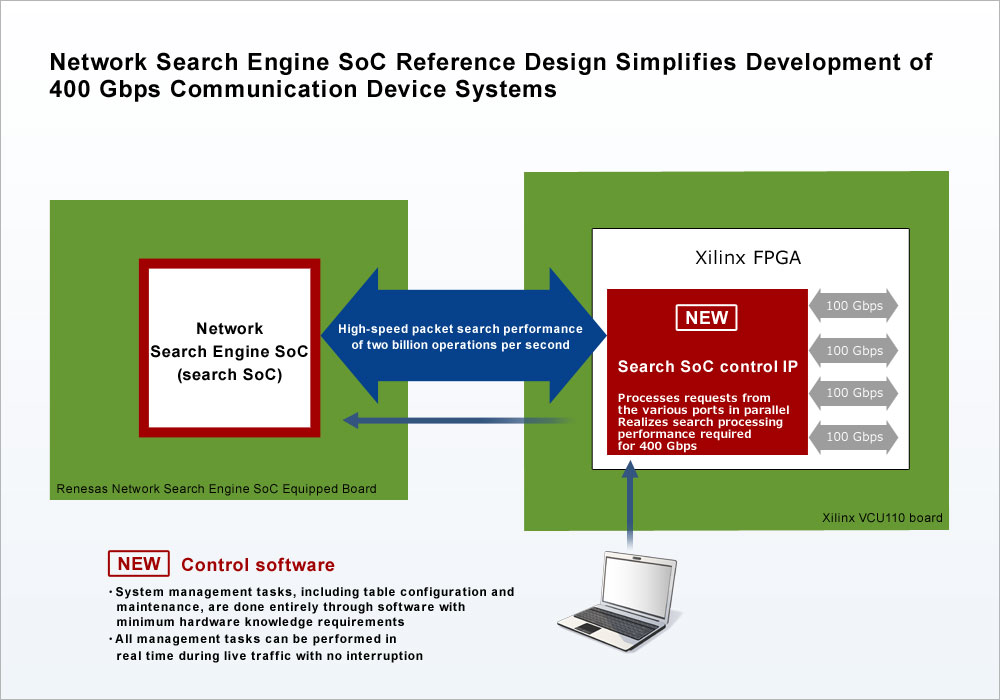Screen dimensions: 1000x700
Task: Select the Xilinx FPGA title label
Action: coord(749,257)
